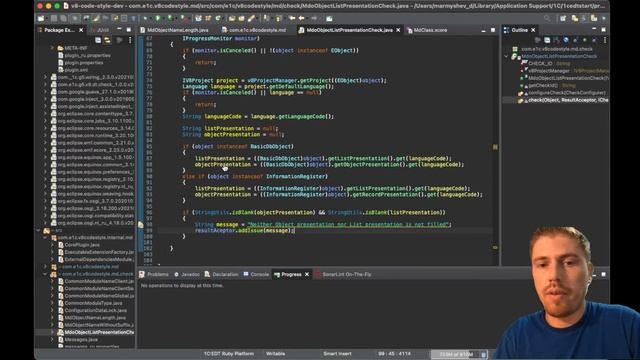Click Smart Insert status bar entry
Viewport: 640px width, 360px height.
337,354
